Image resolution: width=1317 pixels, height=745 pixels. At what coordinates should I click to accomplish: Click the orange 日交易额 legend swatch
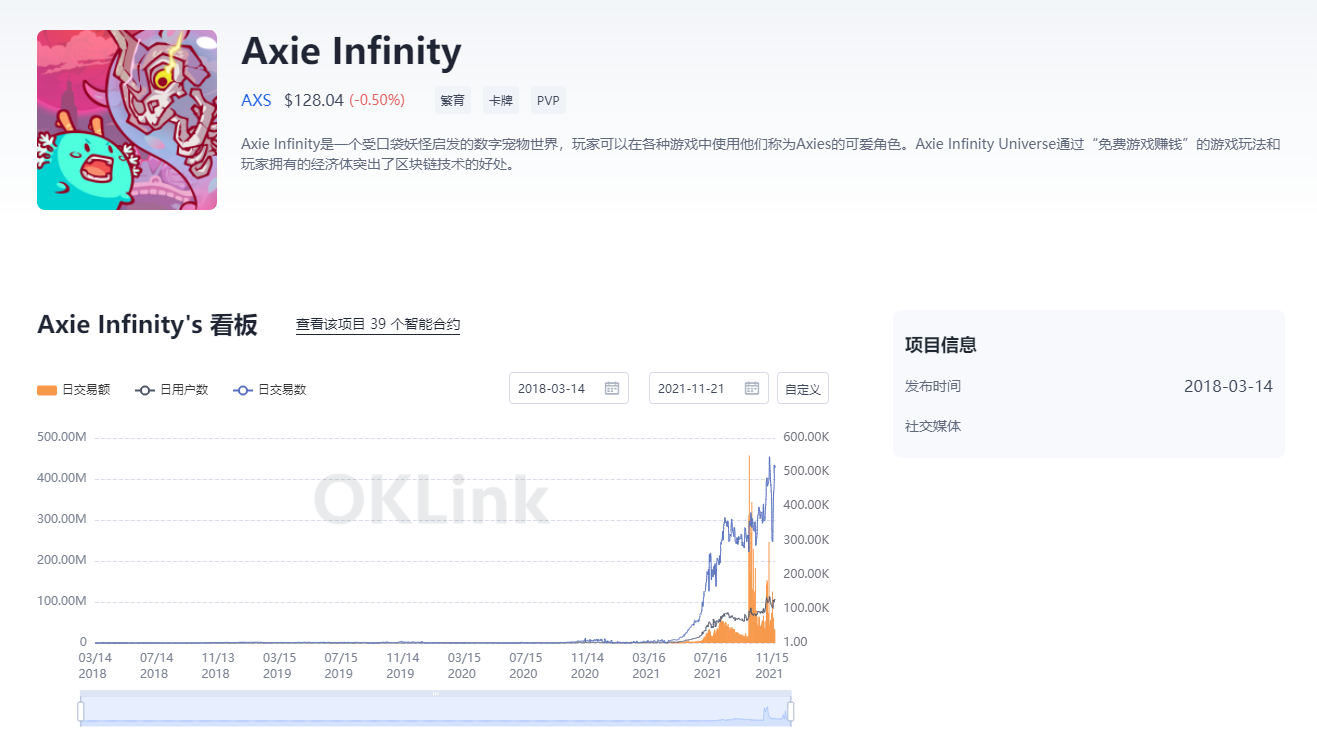[47, 390]
